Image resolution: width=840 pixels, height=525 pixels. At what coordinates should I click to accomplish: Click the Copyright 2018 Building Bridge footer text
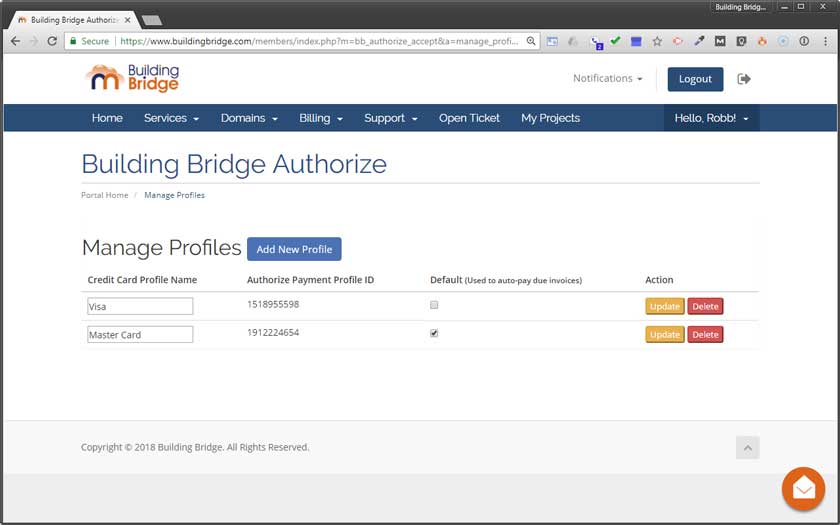pos(195,447)
